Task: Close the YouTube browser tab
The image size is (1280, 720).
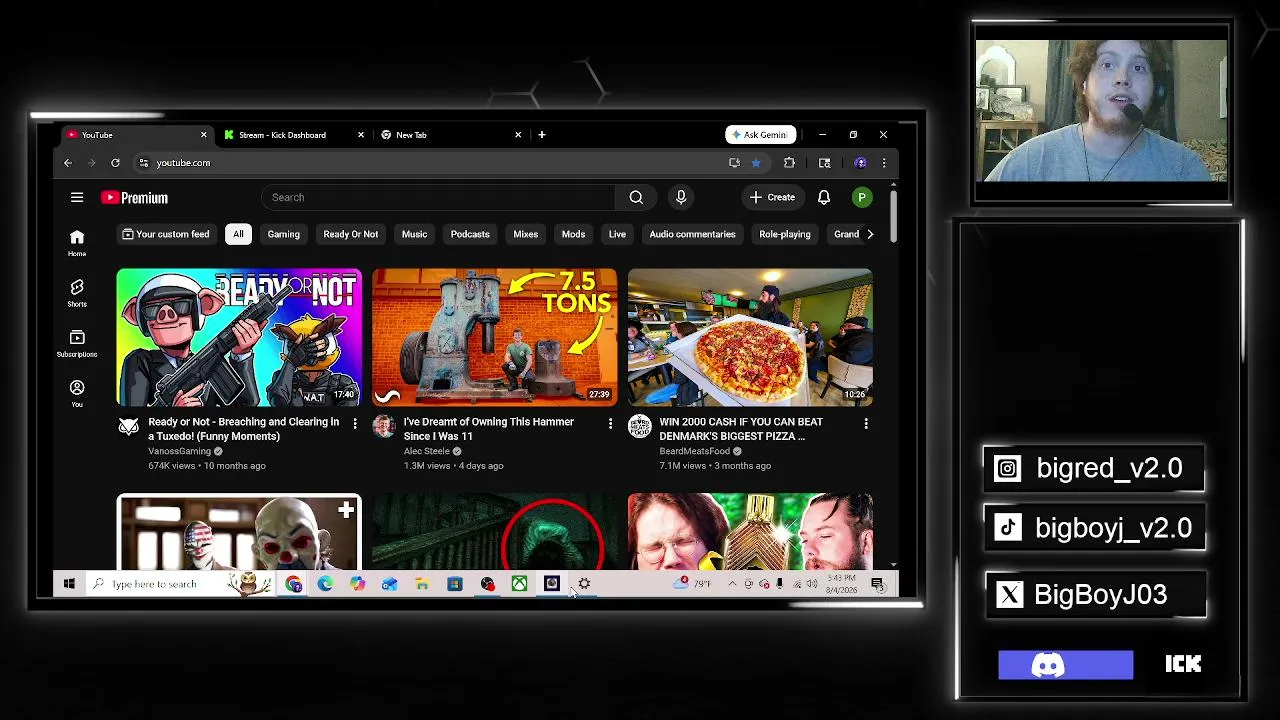Action: [x=204, y=135]
